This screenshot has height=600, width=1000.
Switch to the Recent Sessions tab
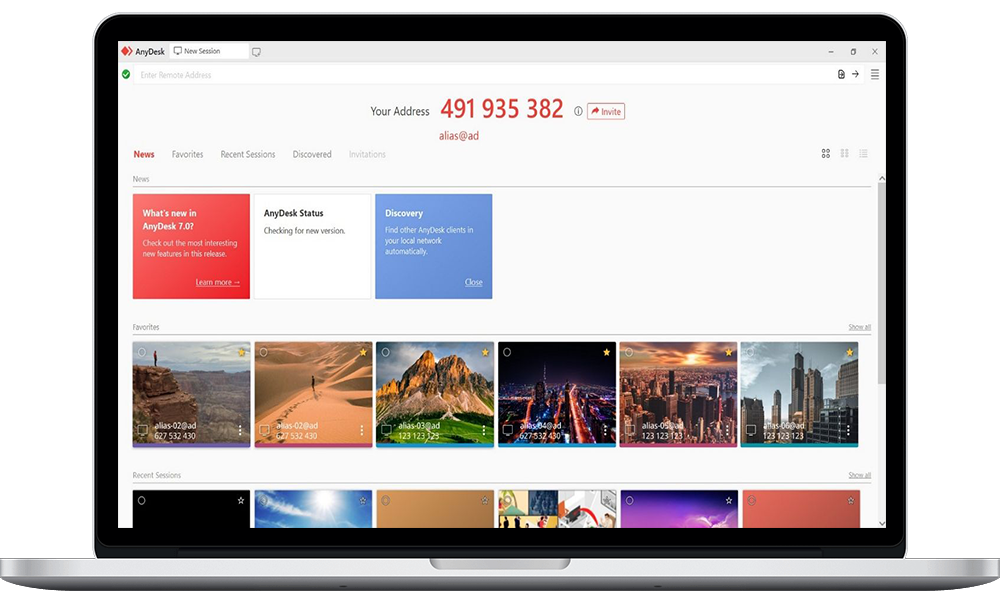tap(247, 155)
